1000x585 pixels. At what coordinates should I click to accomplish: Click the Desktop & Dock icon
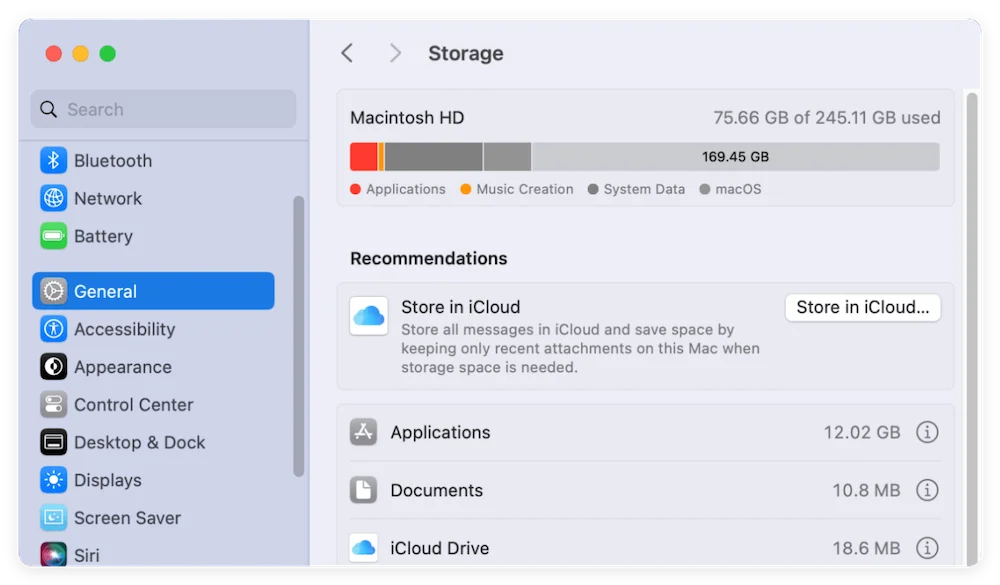pyautogui.click(x=54, y=442)
